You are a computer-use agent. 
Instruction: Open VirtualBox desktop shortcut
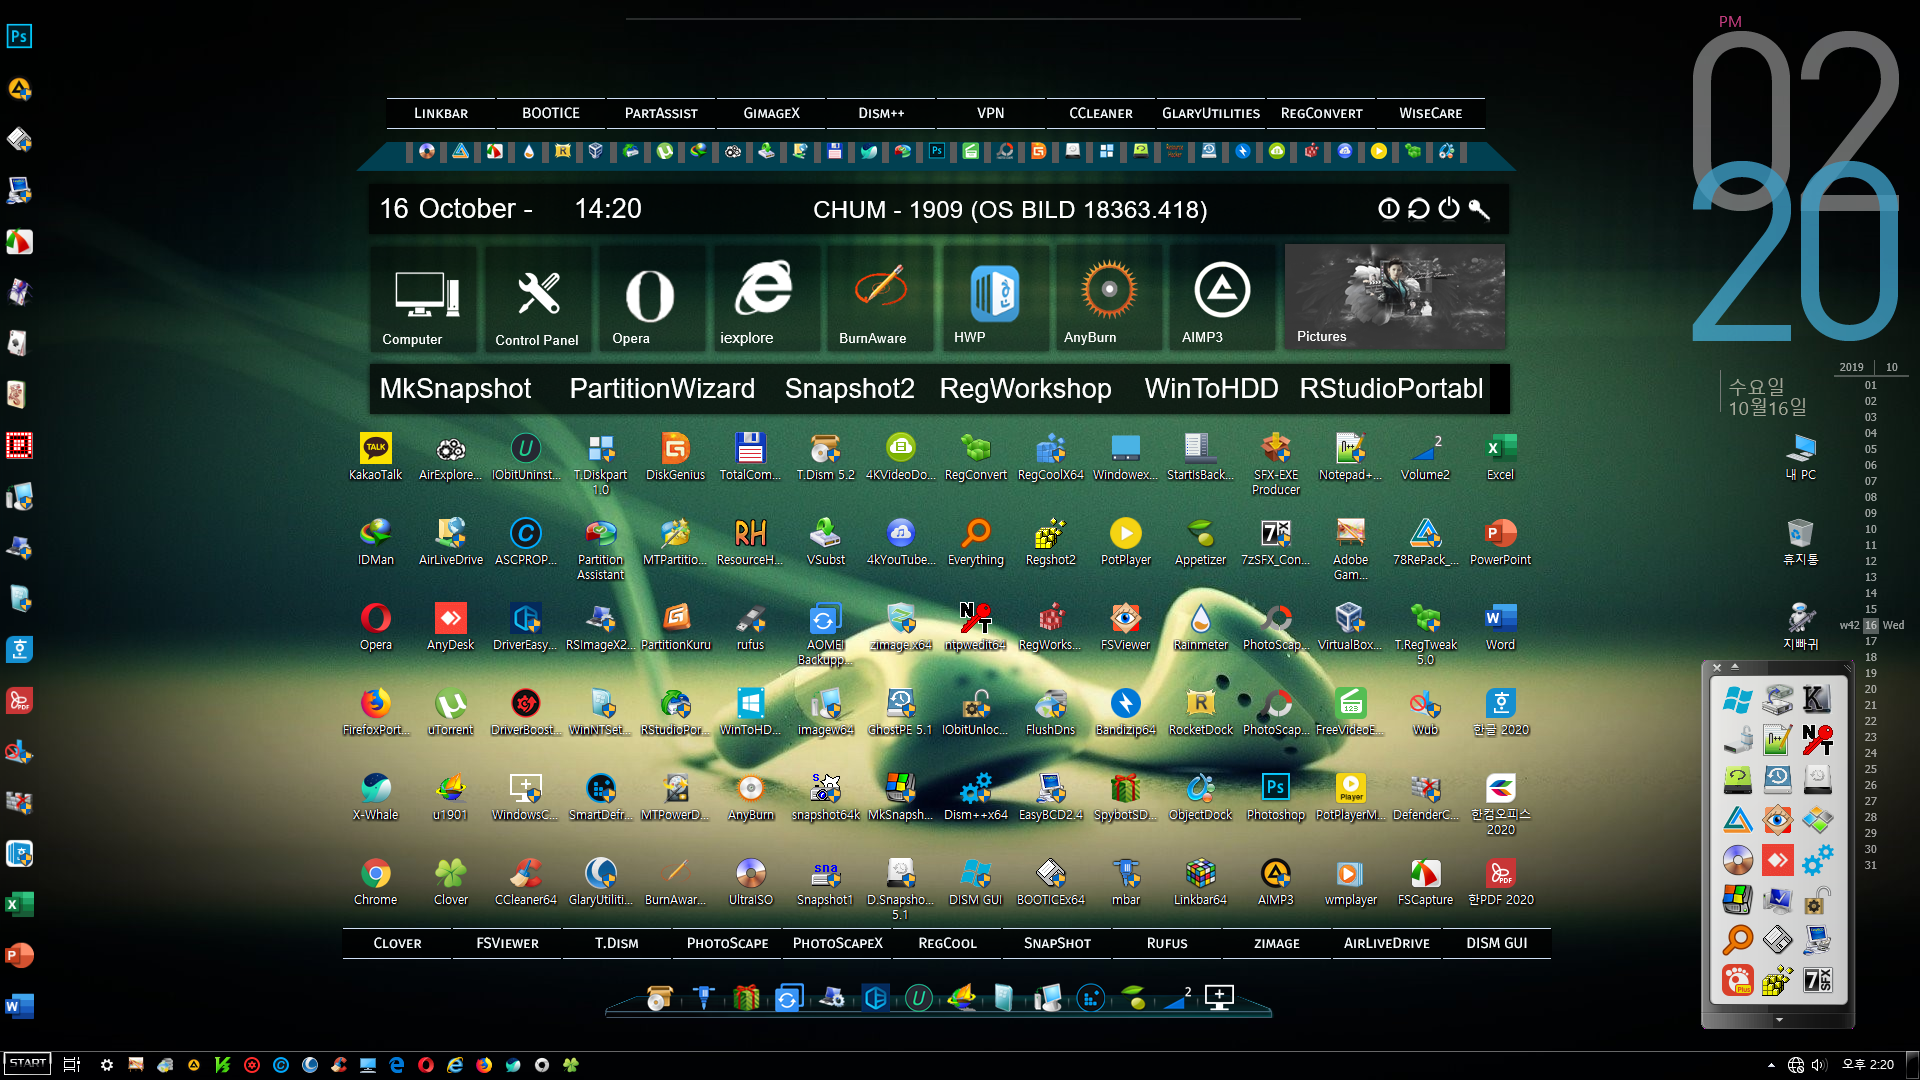pyautogui.click(x=1350, y=627)
